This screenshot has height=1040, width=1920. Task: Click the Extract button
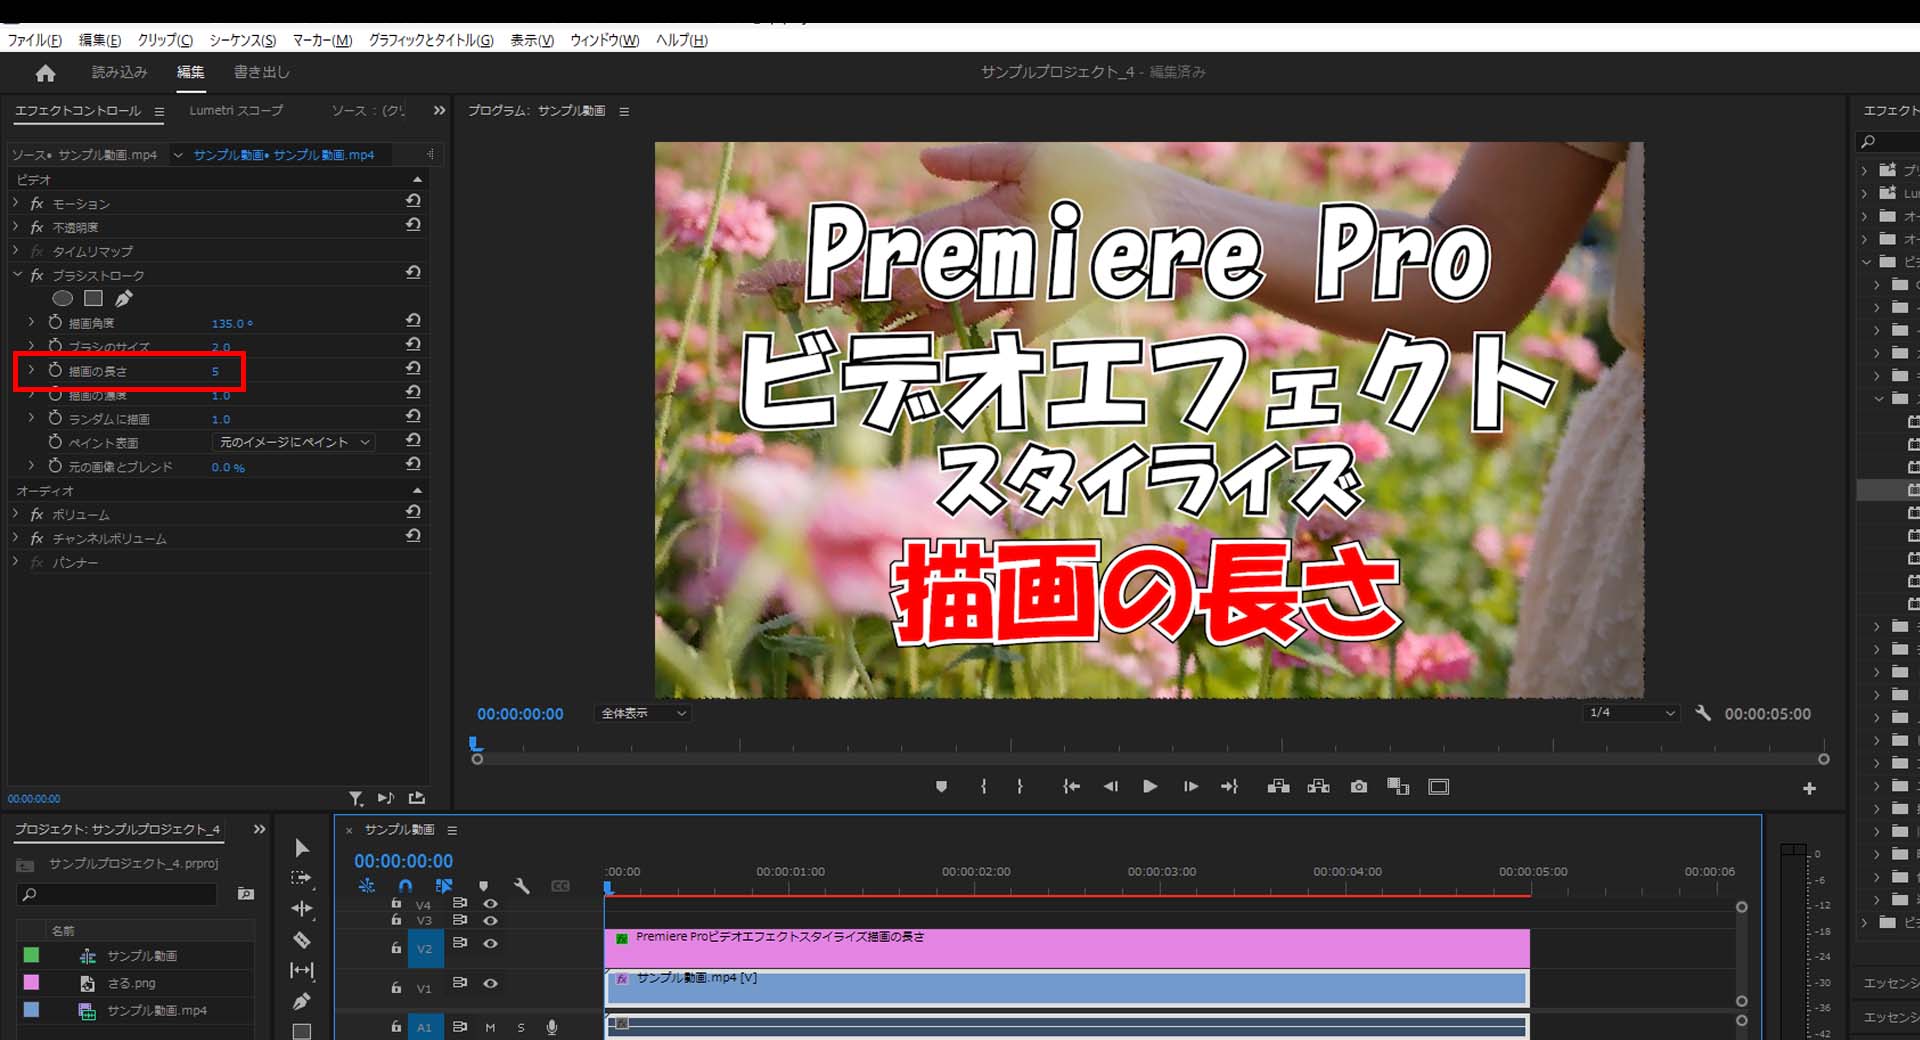[1318, 787]
